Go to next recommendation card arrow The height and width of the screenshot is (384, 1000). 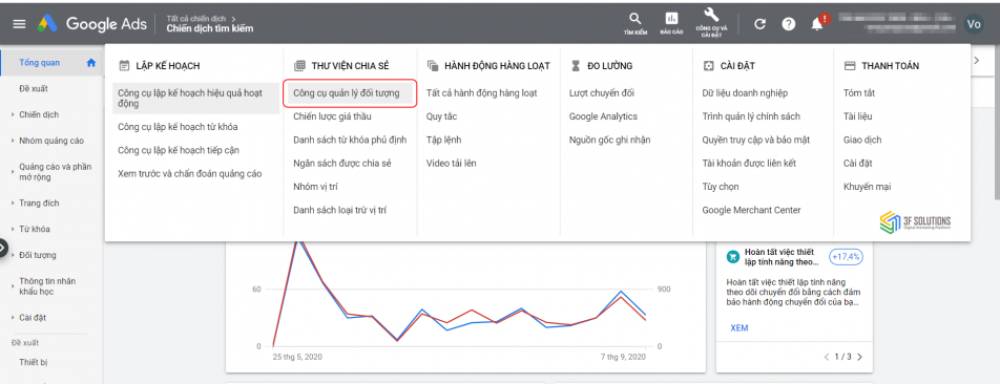coord(860,357)
